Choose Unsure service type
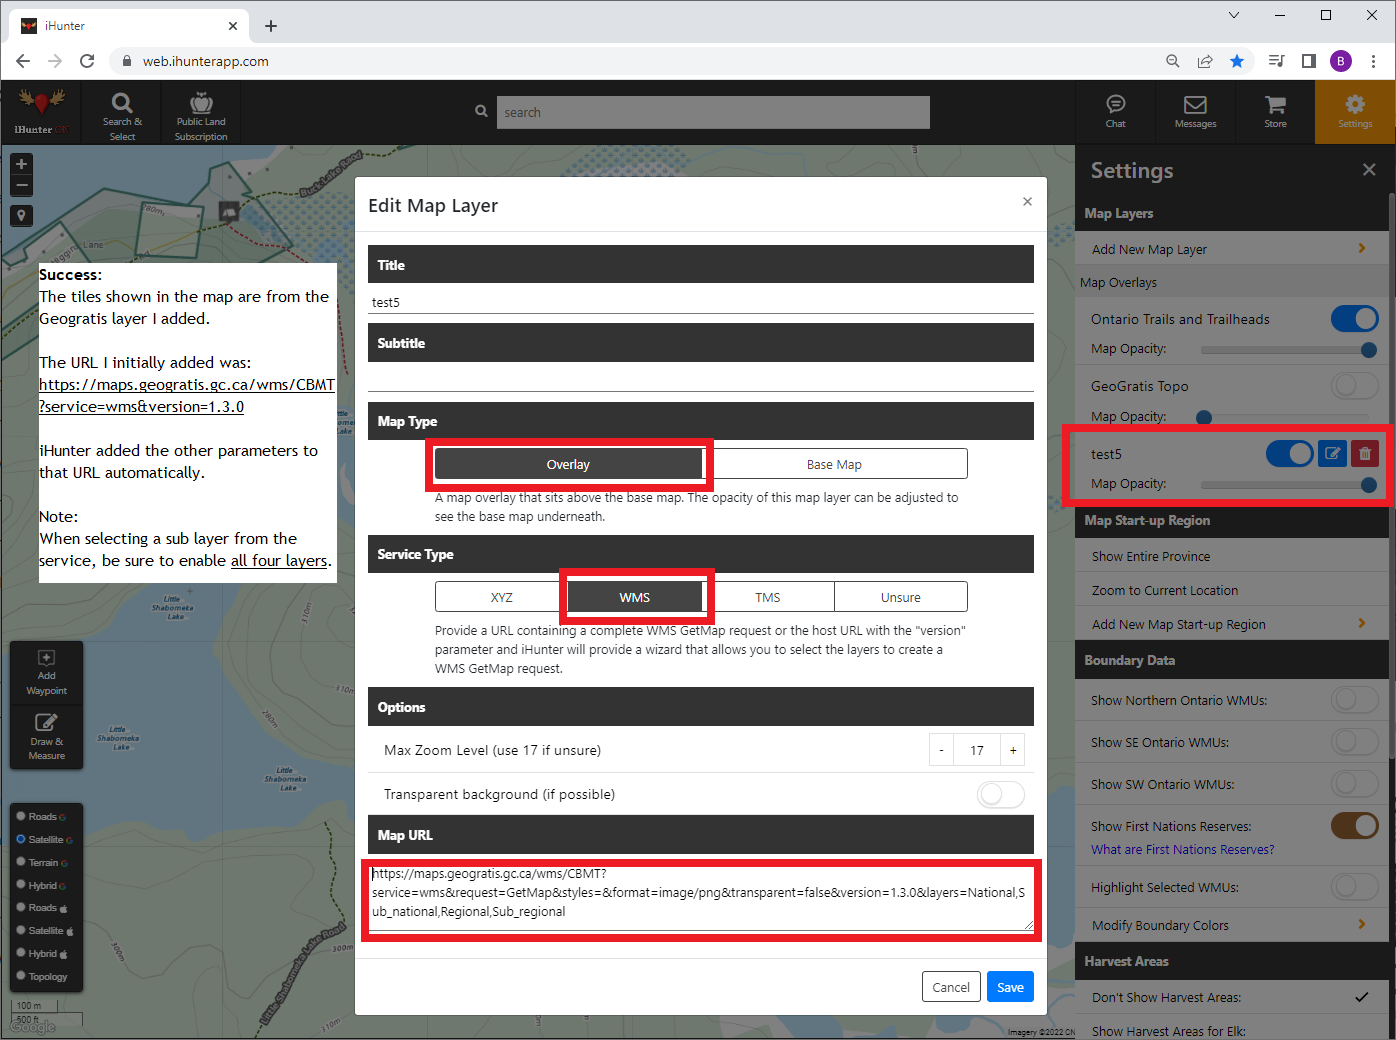The height and width of the screenshot is (1040, 1396). tap(901, 597)
